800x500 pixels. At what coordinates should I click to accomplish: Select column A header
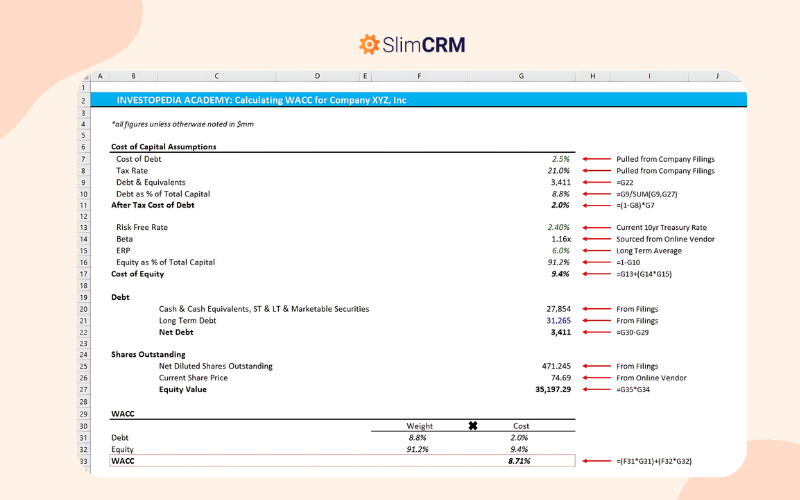coord(100,76)
